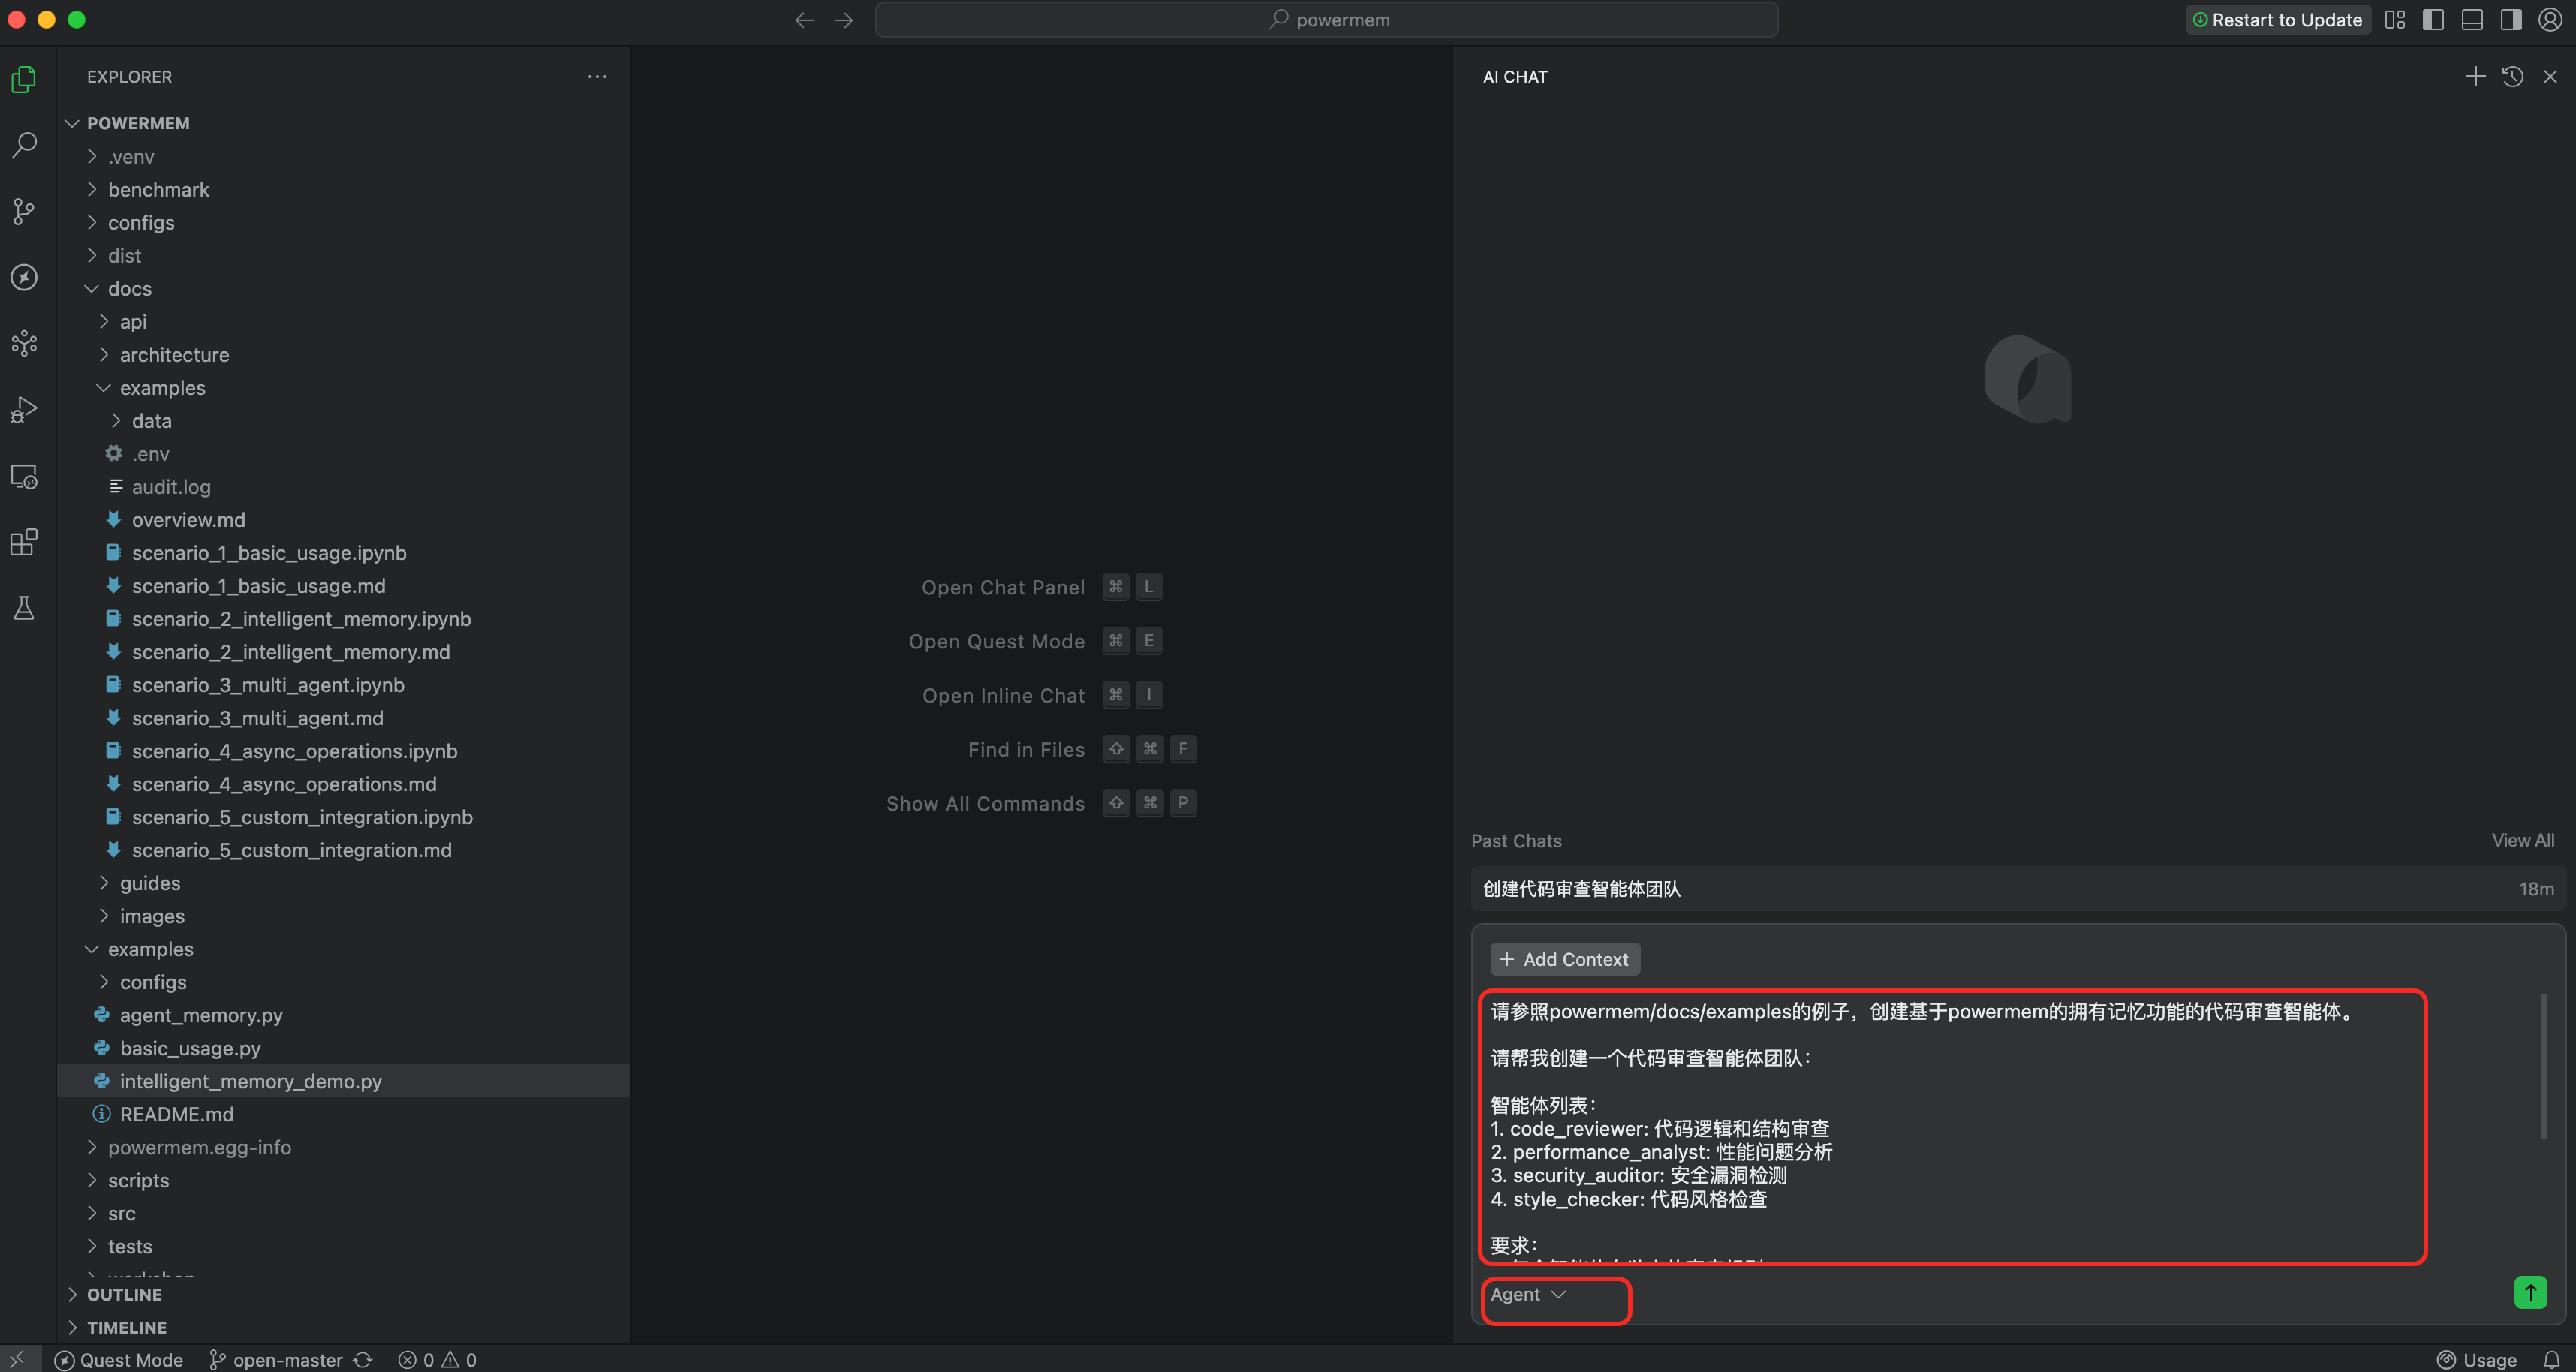Start a new AI chat with plus icon

(2475, 77)
